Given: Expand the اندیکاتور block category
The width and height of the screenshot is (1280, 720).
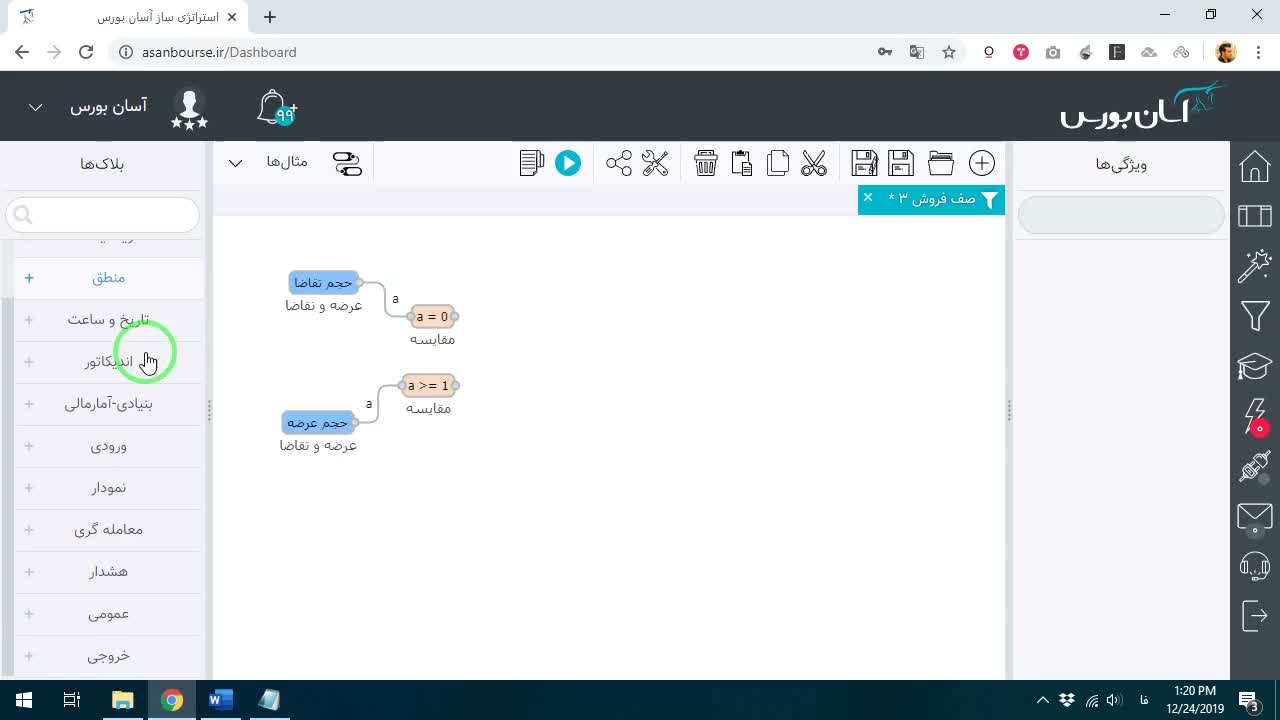Looking at the screenshot, I should pyautogui.click(x=108, y=361).
